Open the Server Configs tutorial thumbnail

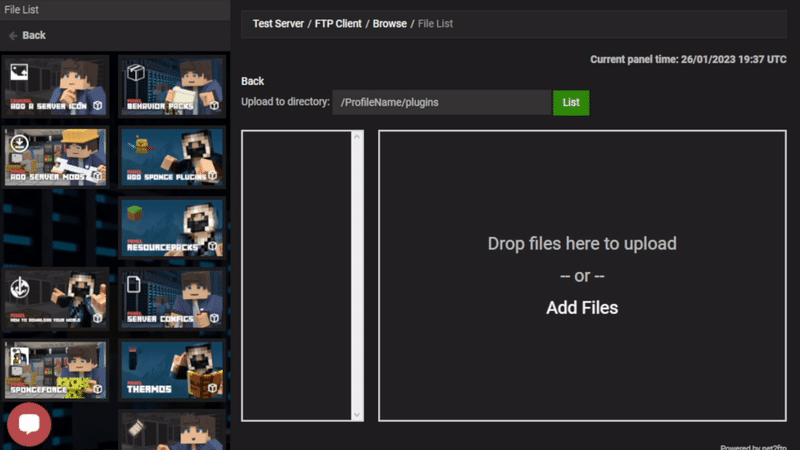(172, 298)
